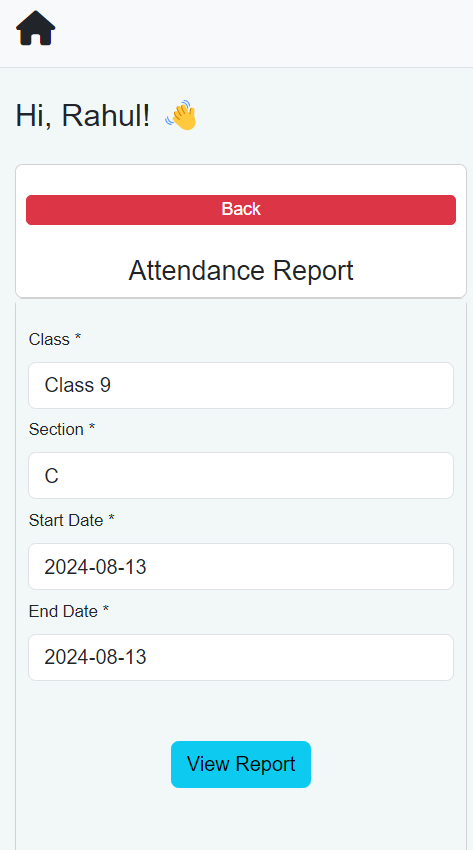Click the required asterisk beside Start Date

[112, 519]
